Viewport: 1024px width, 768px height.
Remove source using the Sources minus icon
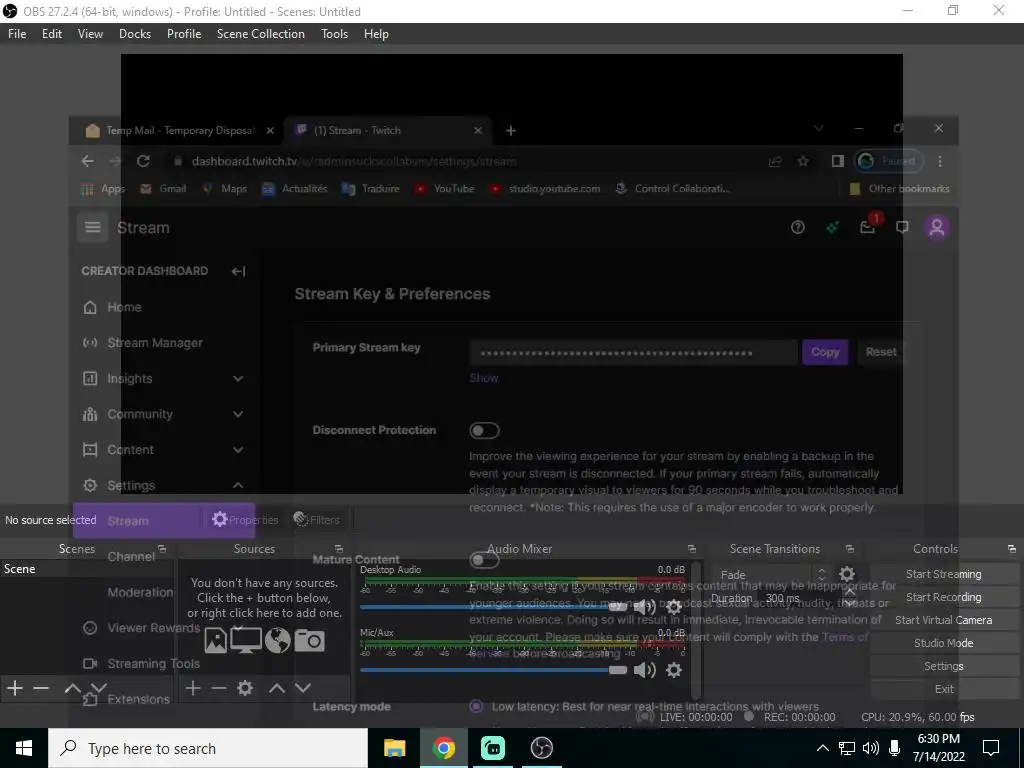click(219, 688)
